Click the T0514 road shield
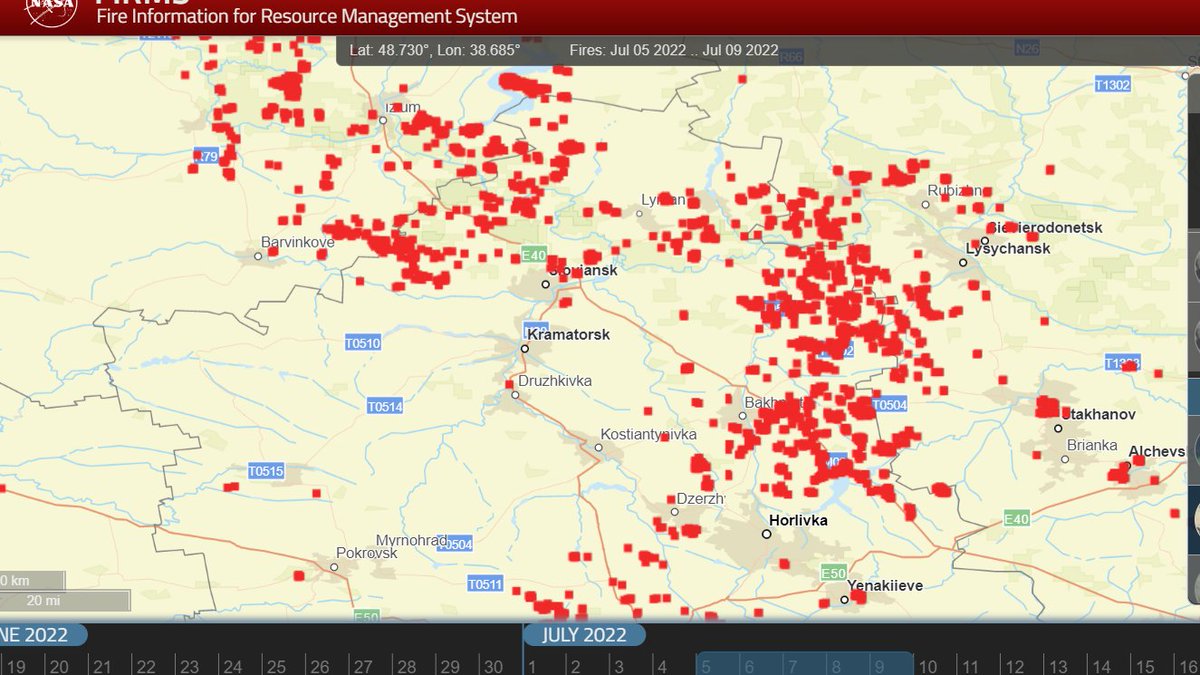Screen dimensions: 1200x675 (385, 406)
